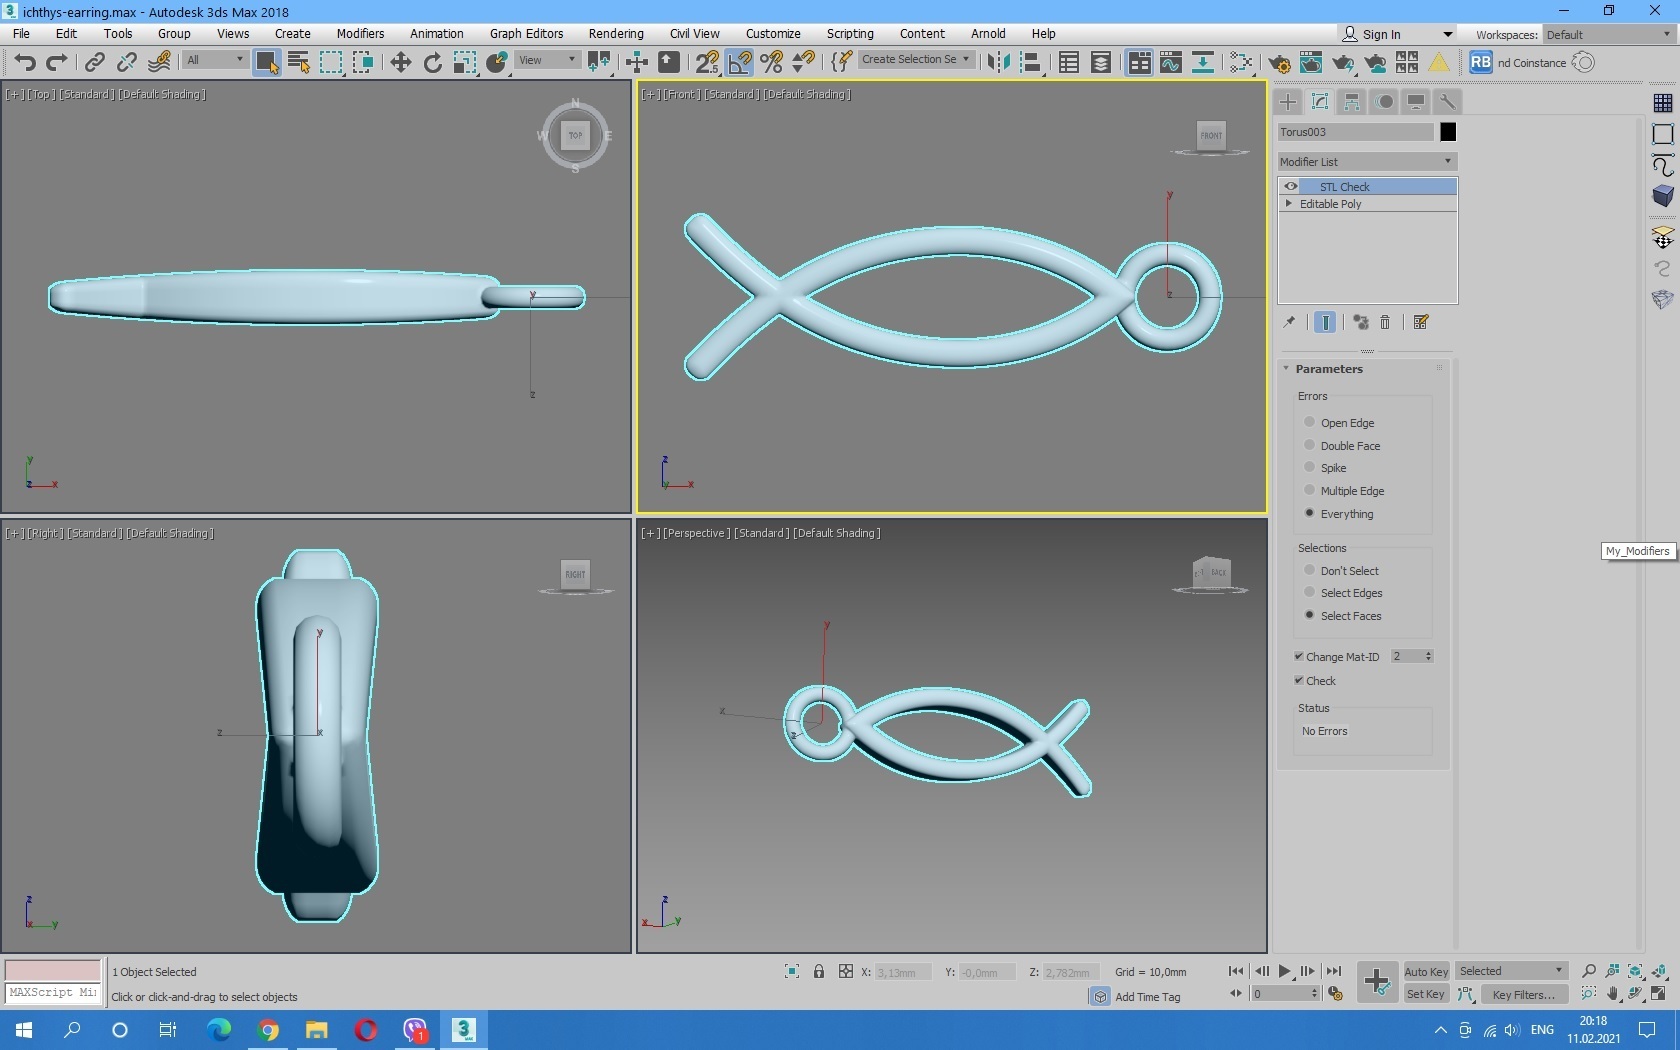Open 3ds Max from Windows taskbar
The height and width of the screenshot is (1050, 1680).
click(464, 1029)
